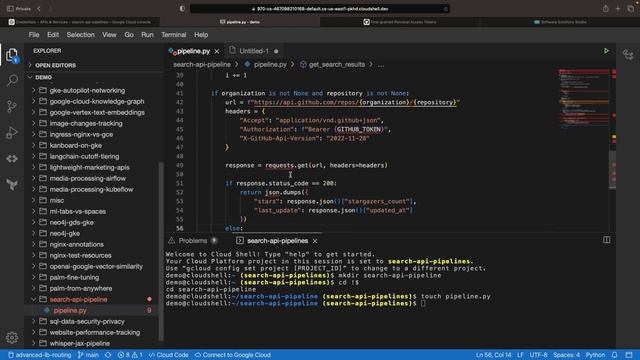
Task: Open the Duet AI panel icon
Action: (x=628, y=55)
